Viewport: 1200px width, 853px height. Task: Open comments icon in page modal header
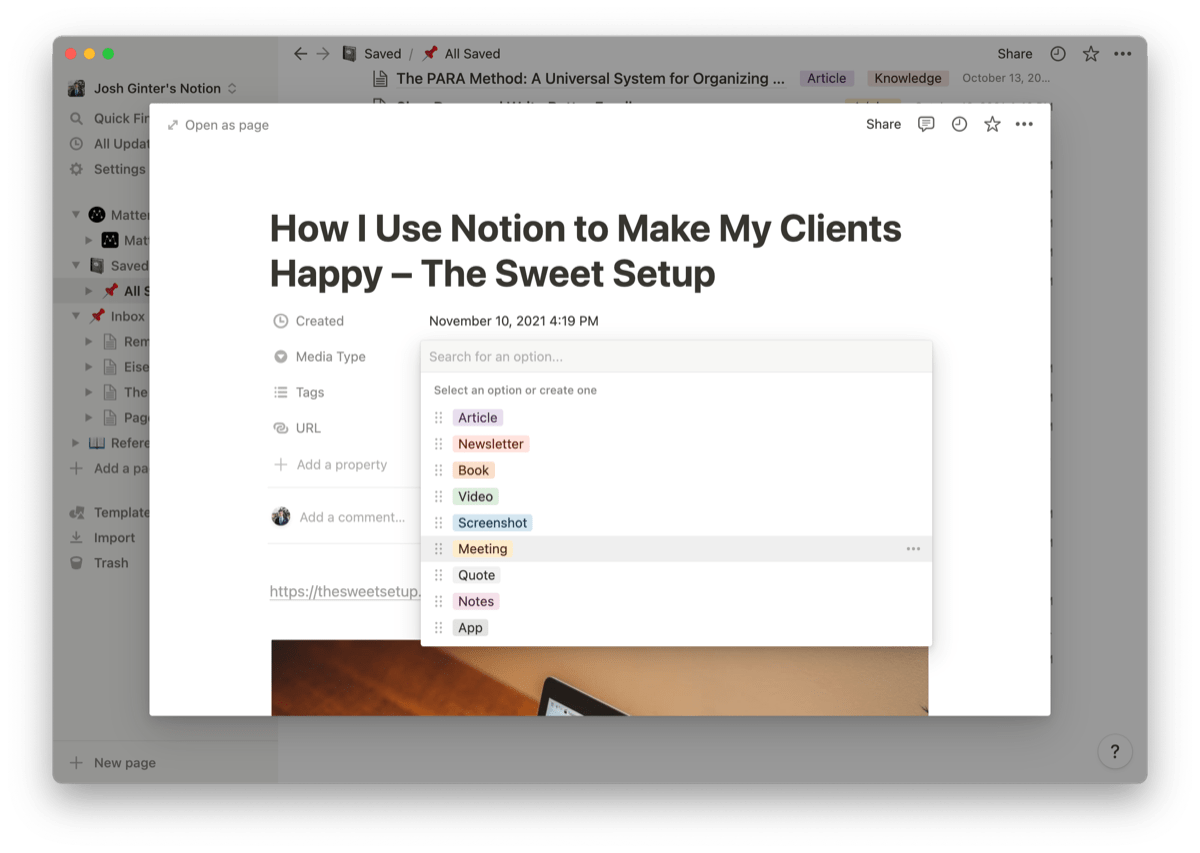tap(926, 124)
